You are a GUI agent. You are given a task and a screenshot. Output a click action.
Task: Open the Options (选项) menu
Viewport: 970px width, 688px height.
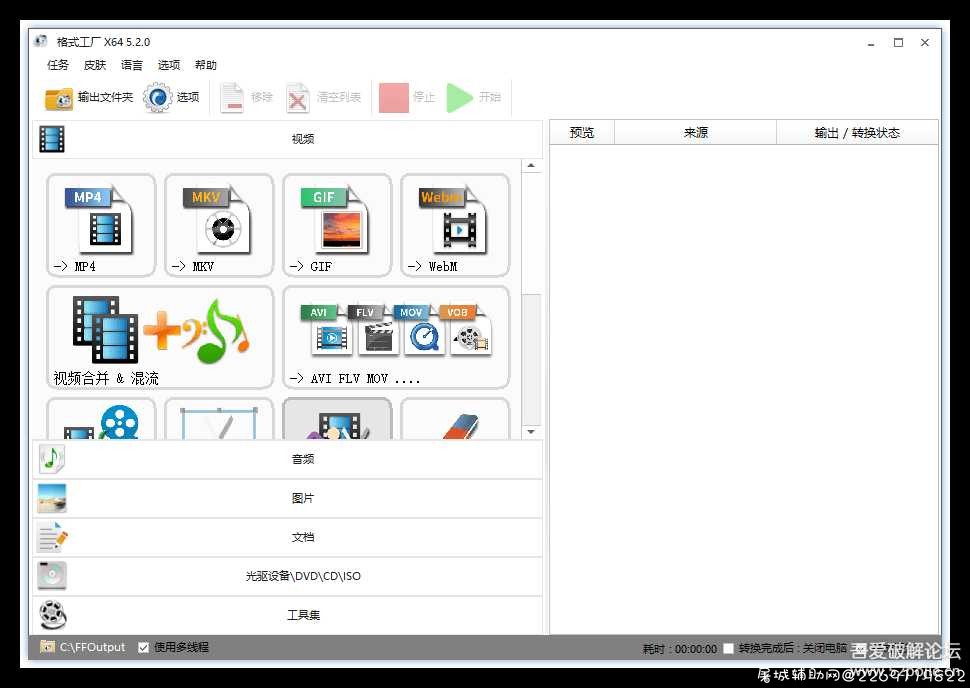click(169, 65)
